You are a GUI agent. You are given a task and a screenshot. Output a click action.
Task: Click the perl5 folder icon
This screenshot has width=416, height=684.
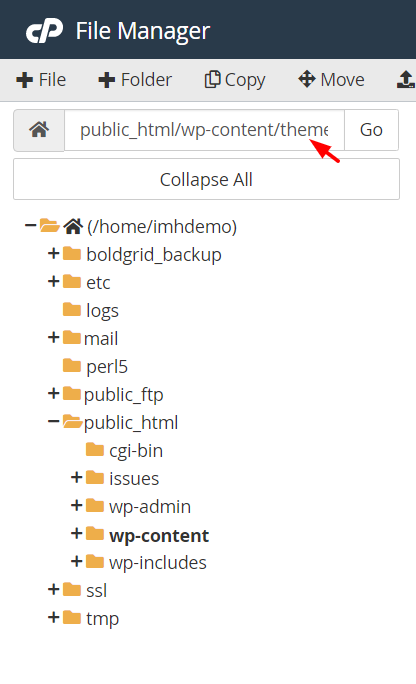[72, 366]
